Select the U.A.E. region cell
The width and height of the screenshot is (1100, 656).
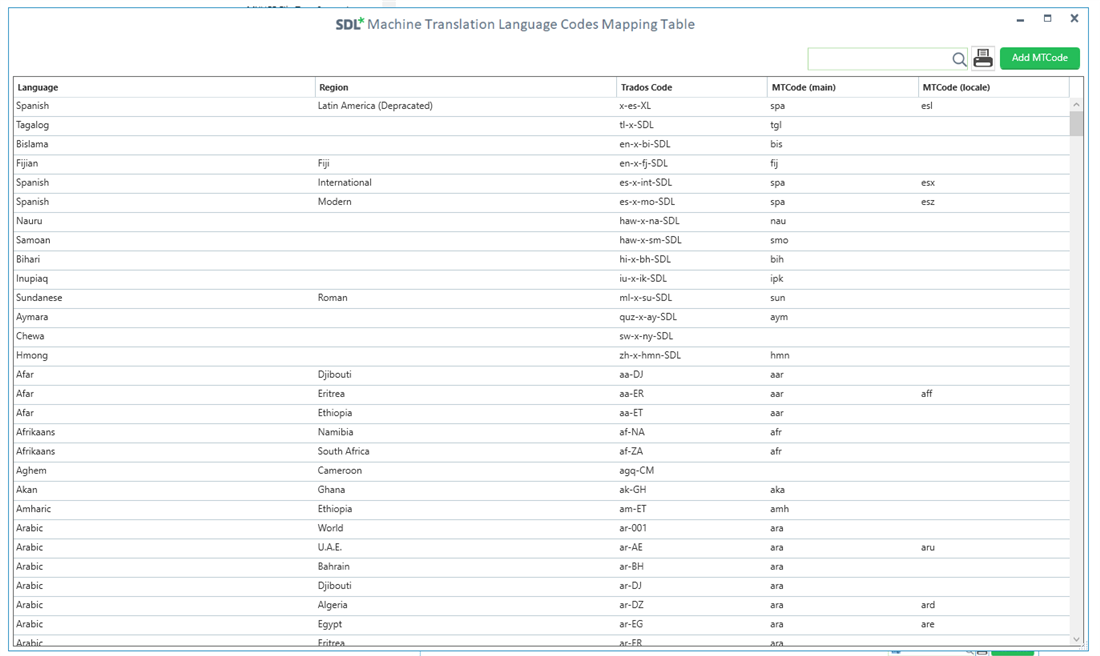coord(330,547)
